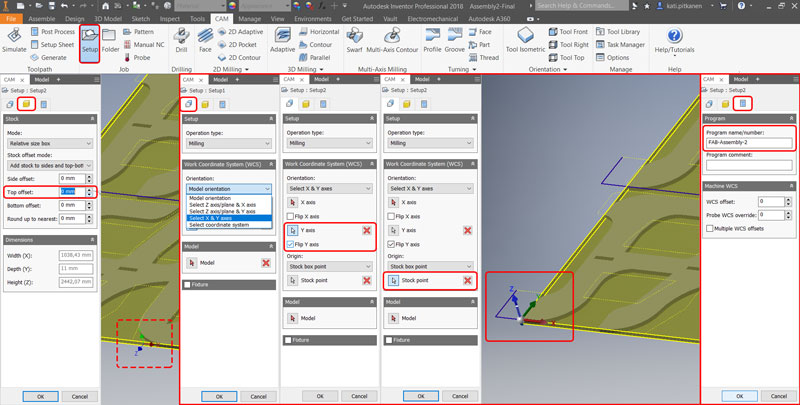Choose 'Select coordinate system' from orientation list
Viewport: 800px width, 405px height.
pos(229,224)
